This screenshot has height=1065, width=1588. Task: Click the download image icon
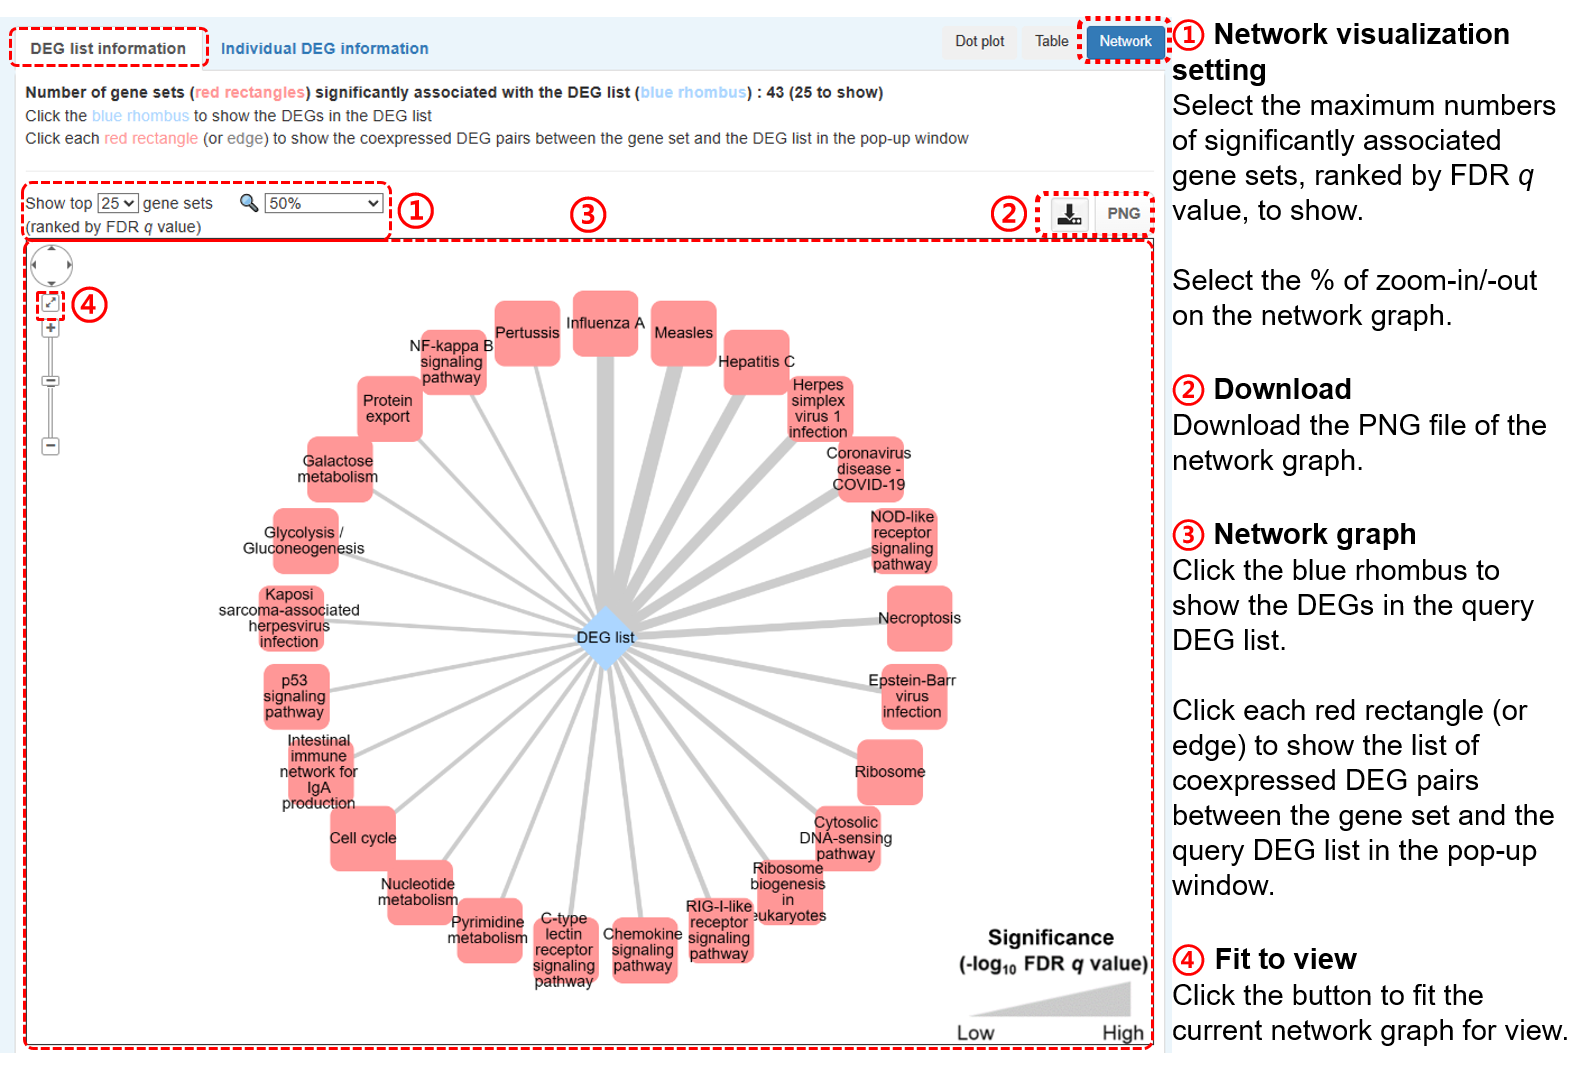[1069, 214]
